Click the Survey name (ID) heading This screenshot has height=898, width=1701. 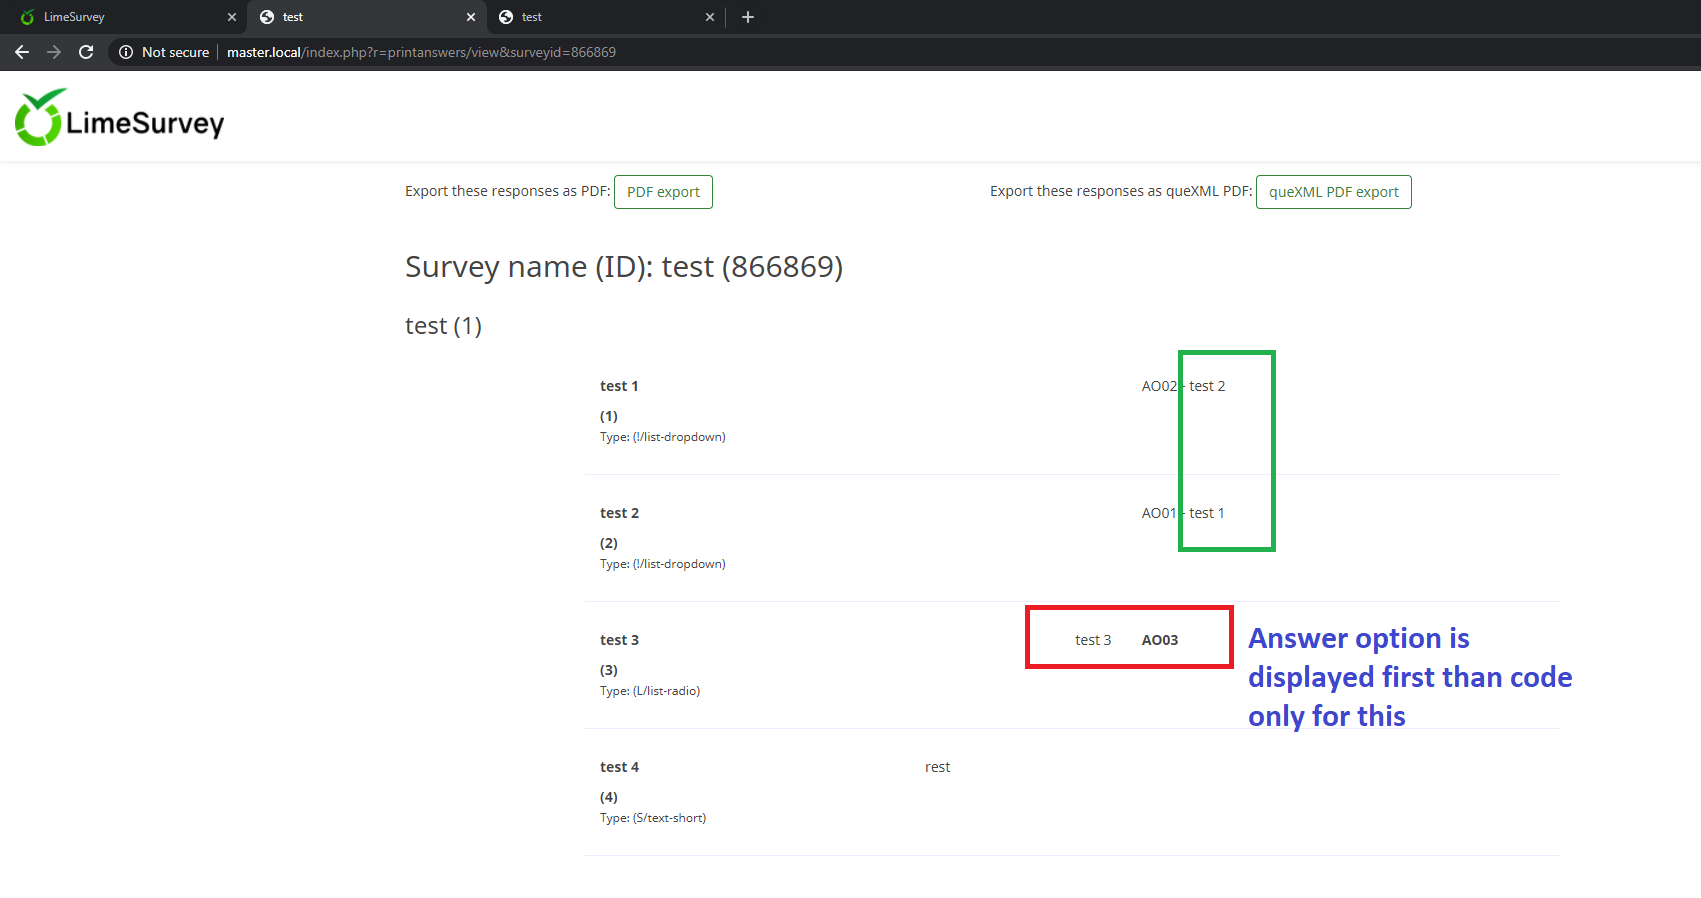[x=623, y=267]
